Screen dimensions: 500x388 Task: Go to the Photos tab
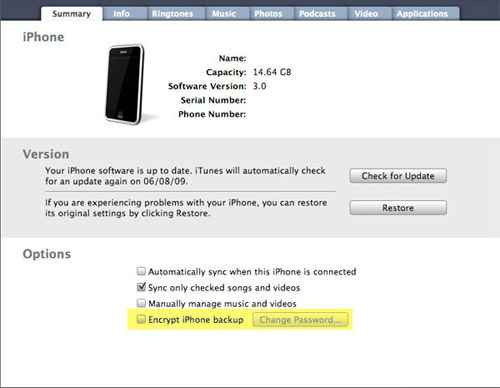268,14
